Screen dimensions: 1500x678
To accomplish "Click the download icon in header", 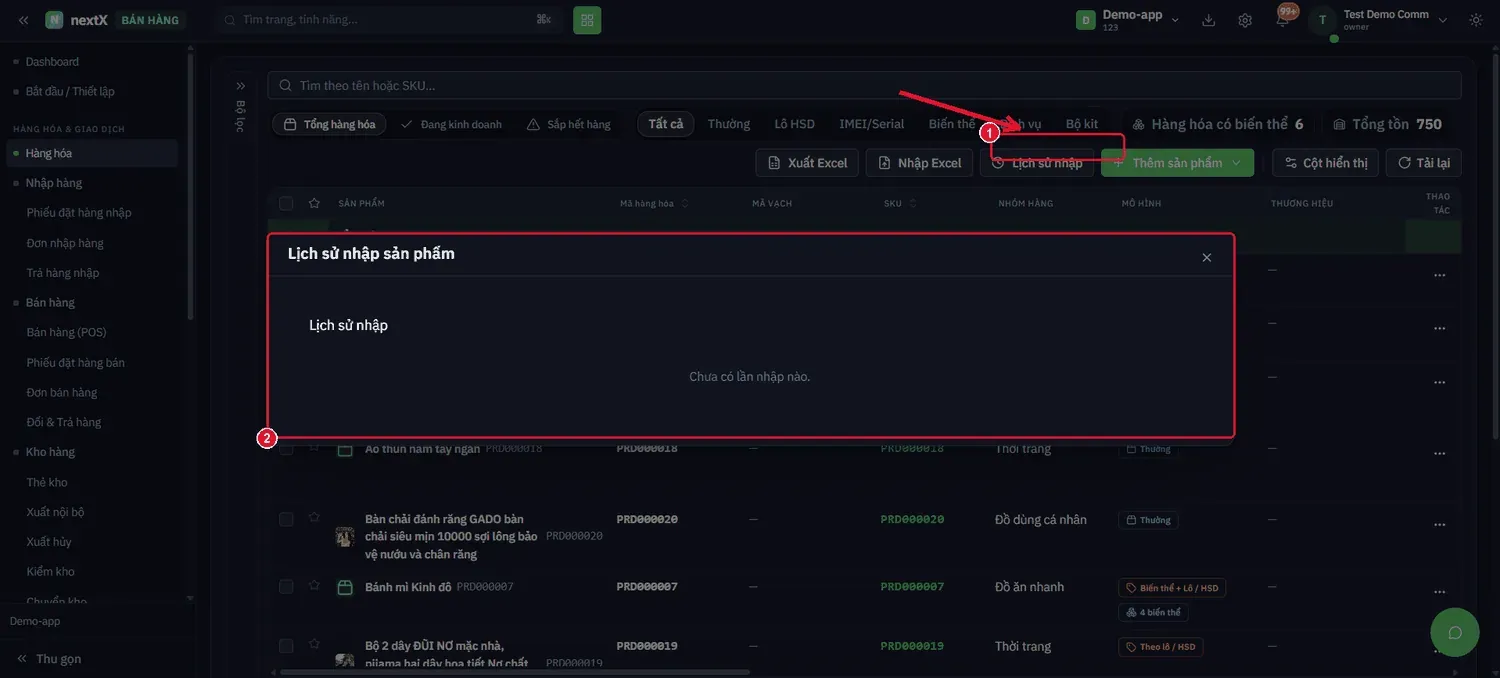I will click(1209, 20).
